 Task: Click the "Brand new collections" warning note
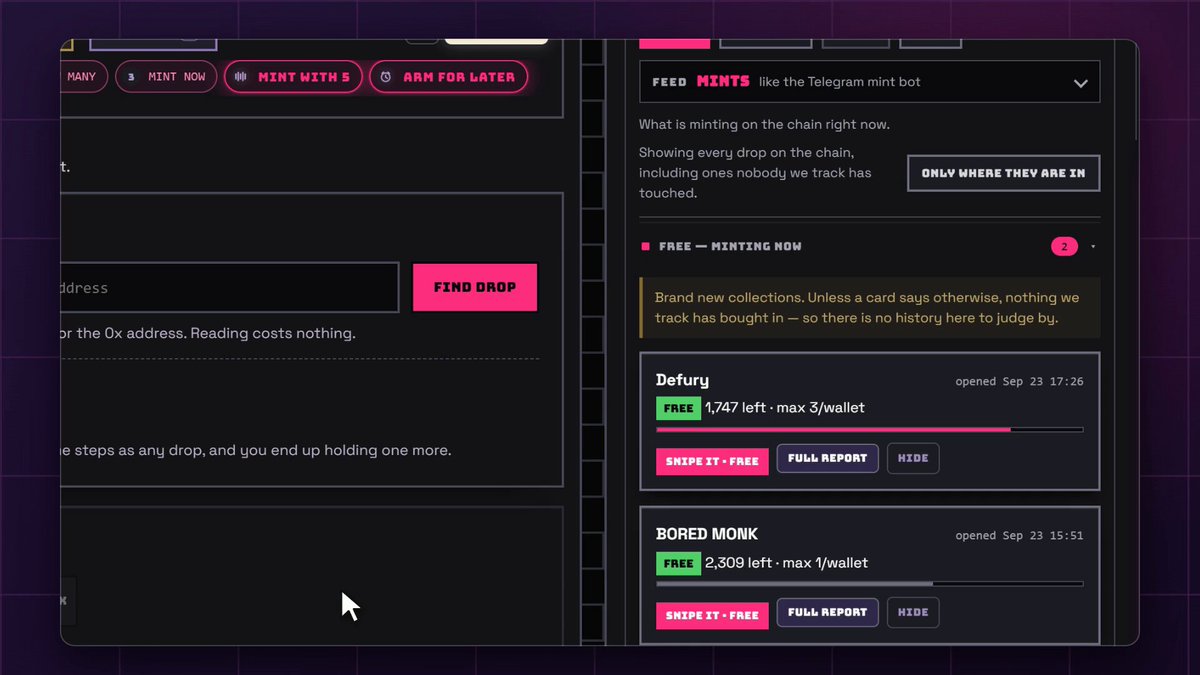870,308
